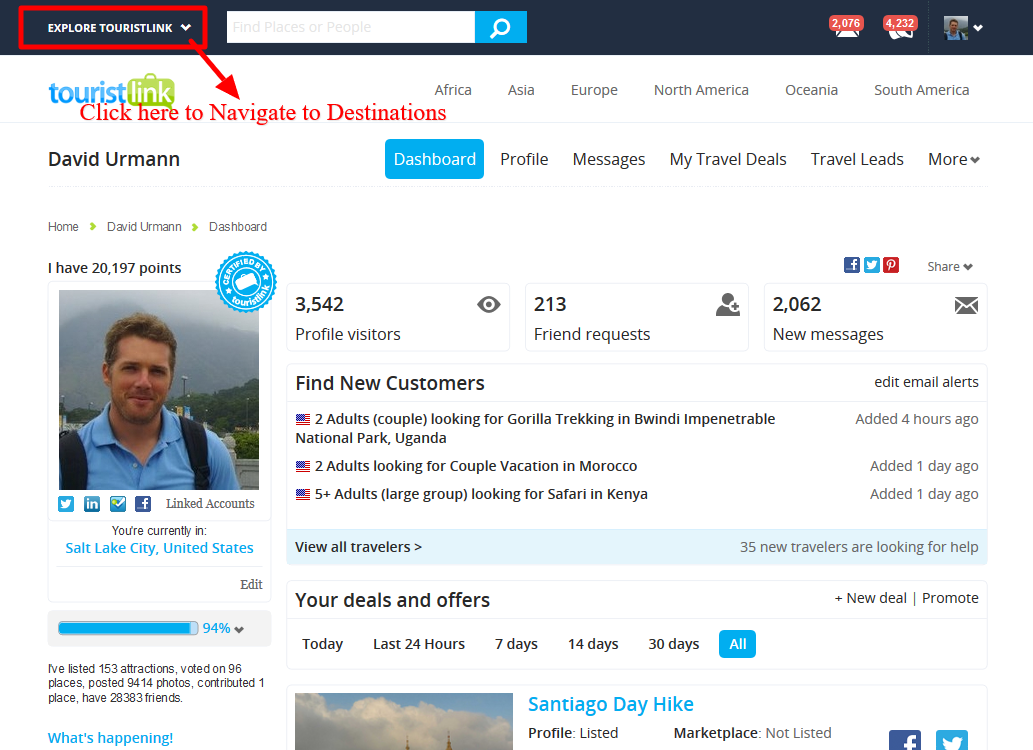This screenshot has height=750, width=1033.
Task: Click the touristlink logo
Action: (111, 91)
